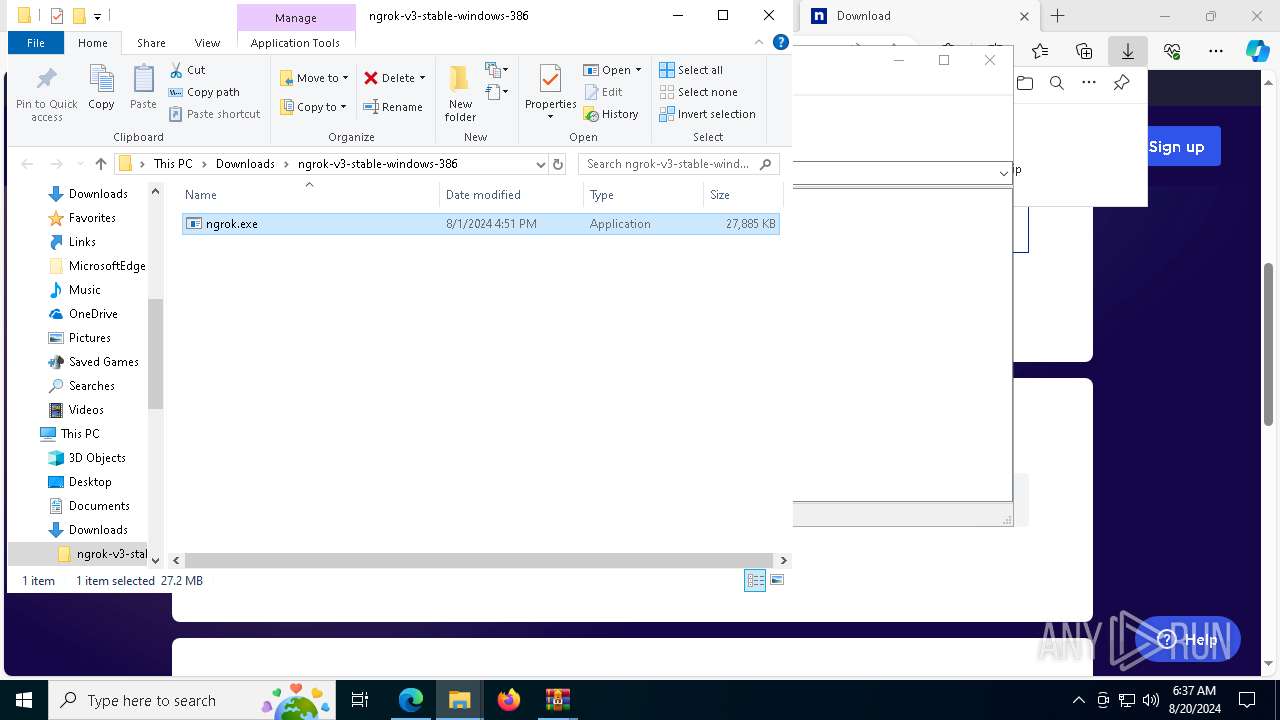The height and width of the screenshot is (720, 1280).
Task: Sort by the Size column
Action: pyautogui.click(x=743, y=195)
